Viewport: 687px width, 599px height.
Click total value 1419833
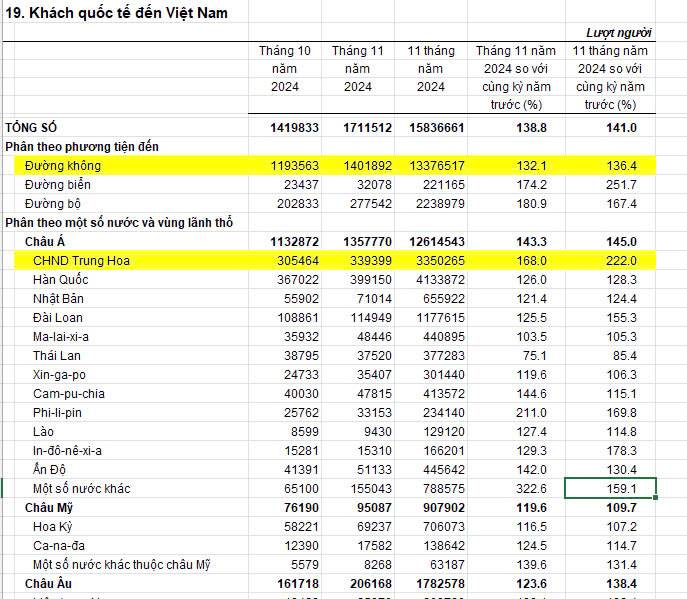pyautogui.click(x=294, y=128)
